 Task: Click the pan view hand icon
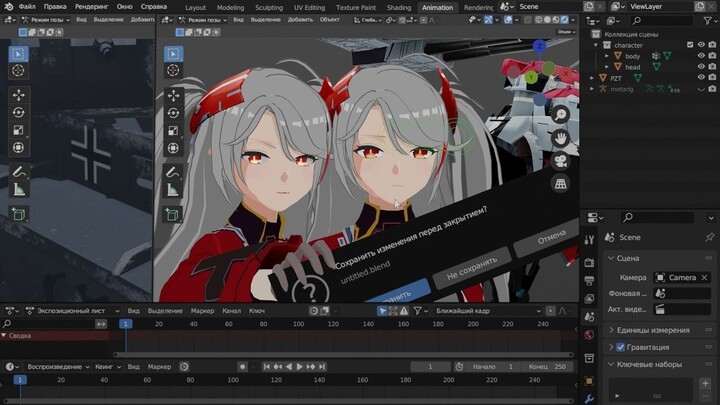click(560, 138)
